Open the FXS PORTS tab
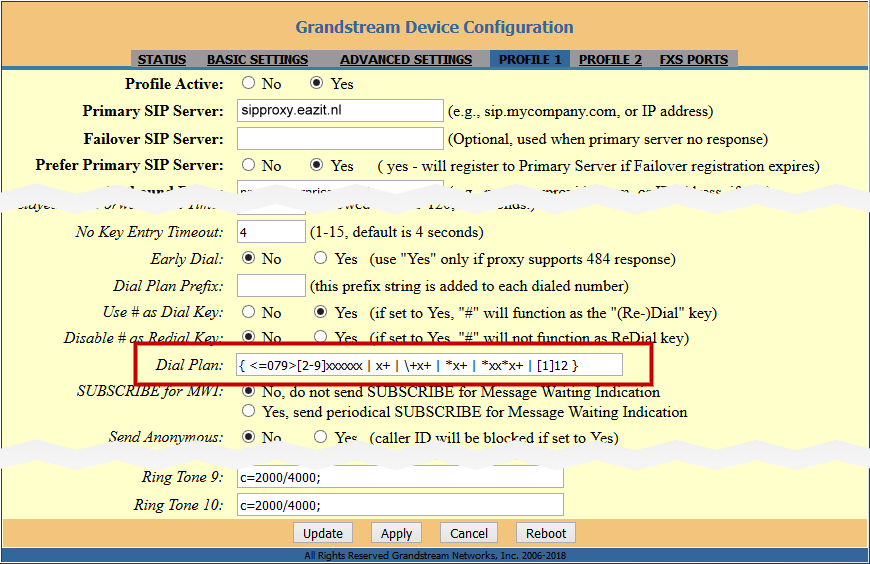 coord(694,59)
